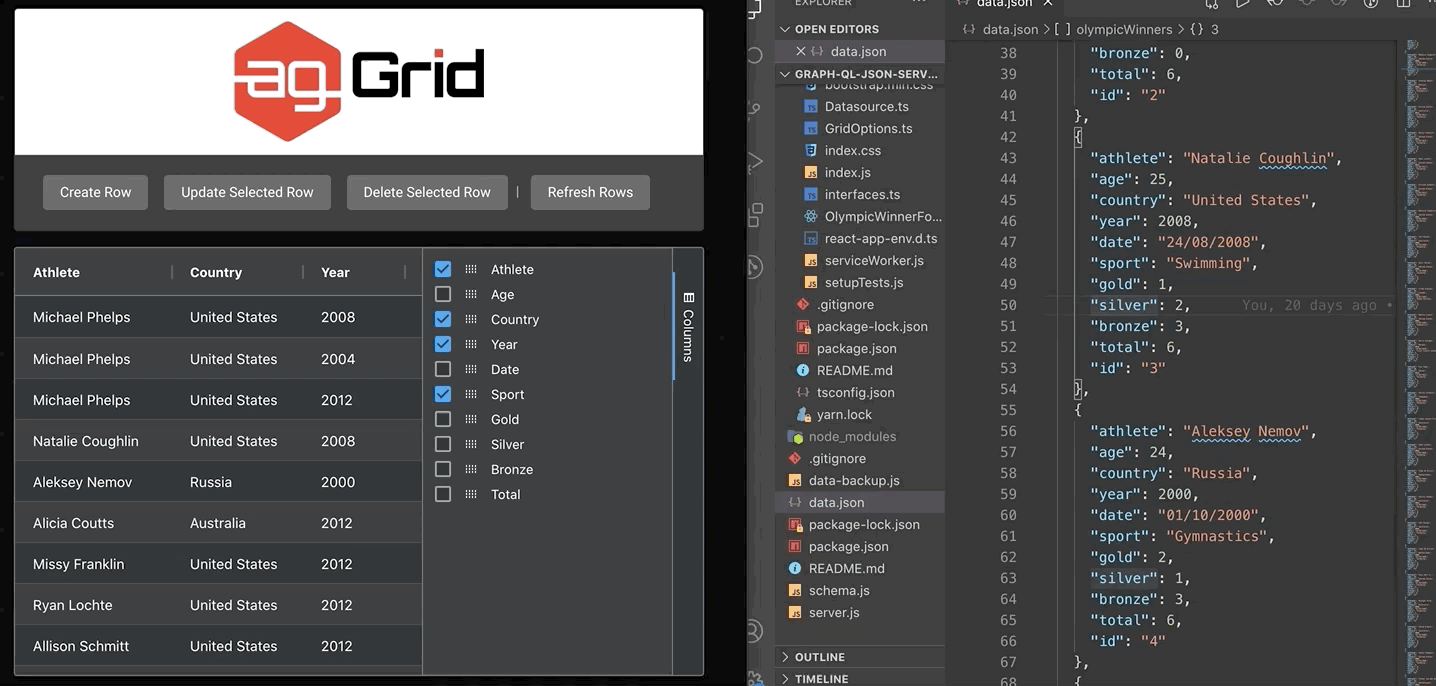Open the Accounts menu in activity bar

click(756, 631)
